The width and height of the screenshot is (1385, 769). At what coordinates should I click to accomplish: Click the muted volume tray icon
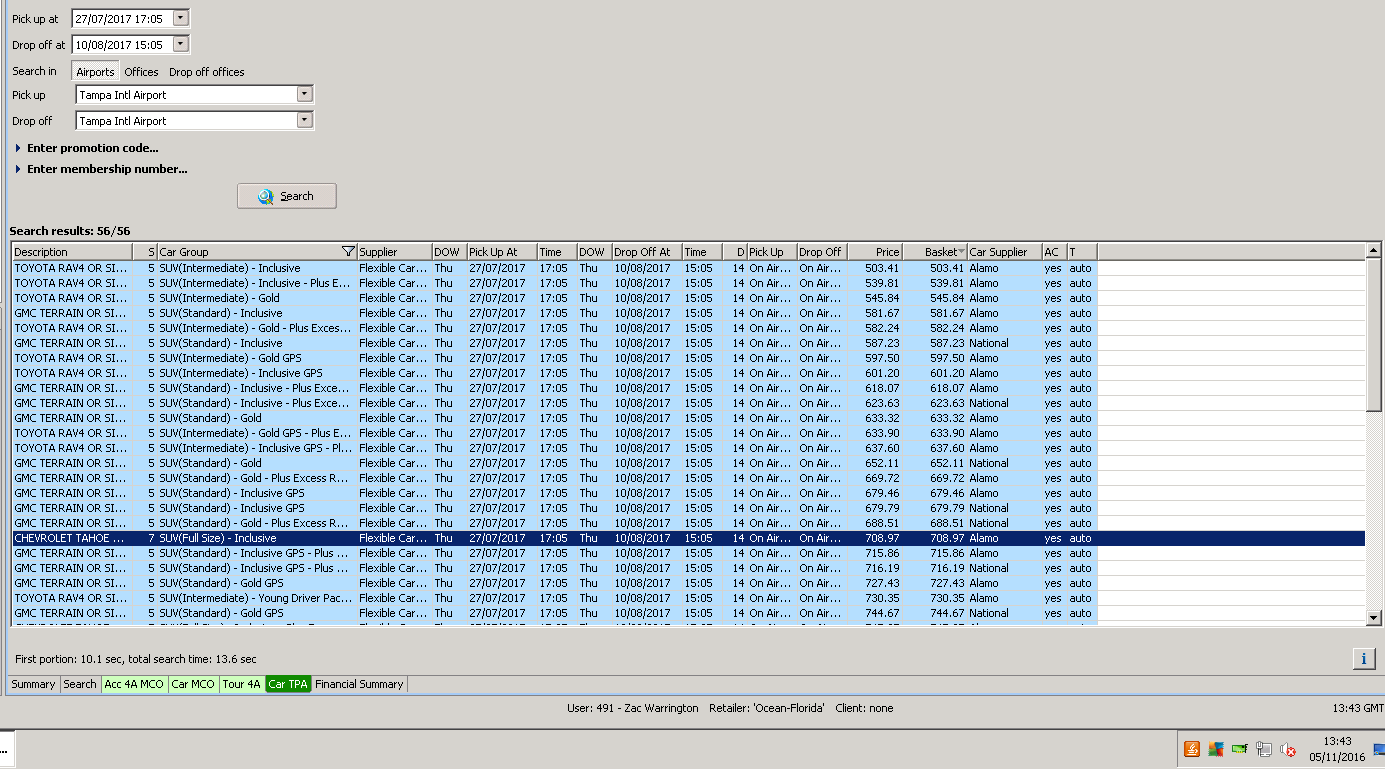pyautogui.click(x=1288, y=749)
